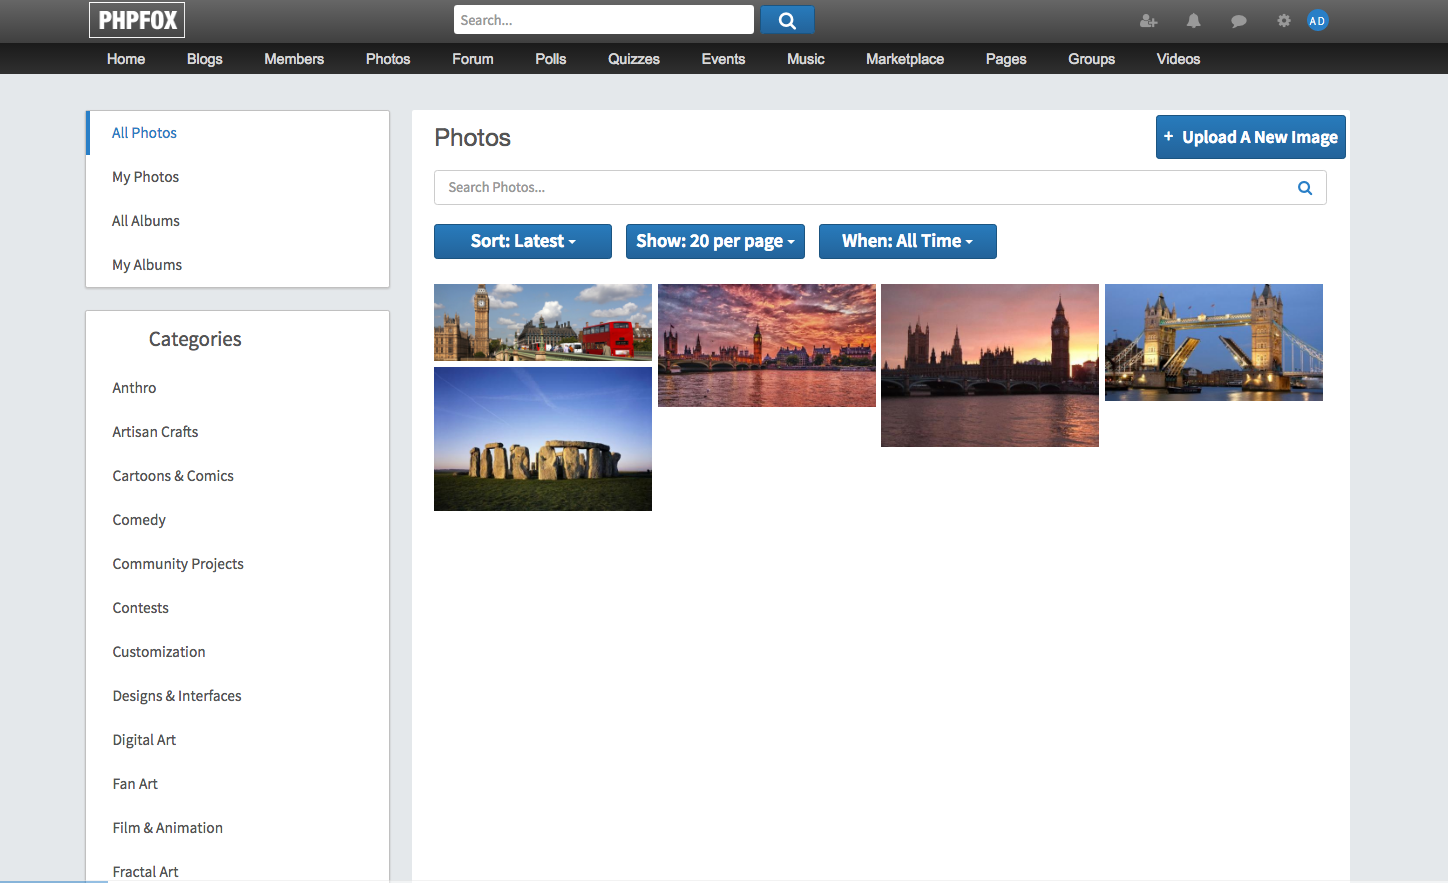Screen dimensions: 1448x883
Task: Open the When: All Time dropdown
Action: coord(907,241)
